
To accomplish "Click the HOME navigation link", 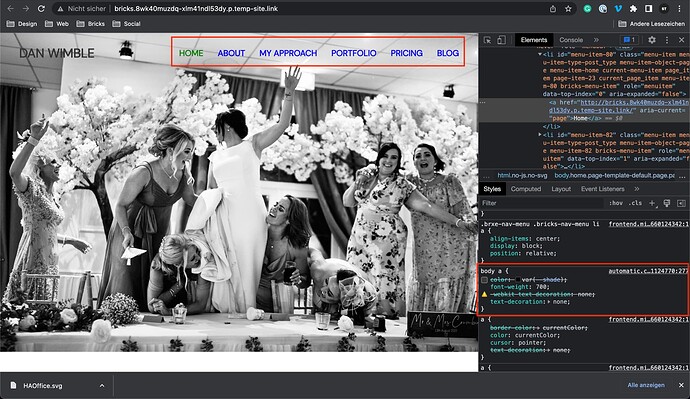I will tap(191, 53).
